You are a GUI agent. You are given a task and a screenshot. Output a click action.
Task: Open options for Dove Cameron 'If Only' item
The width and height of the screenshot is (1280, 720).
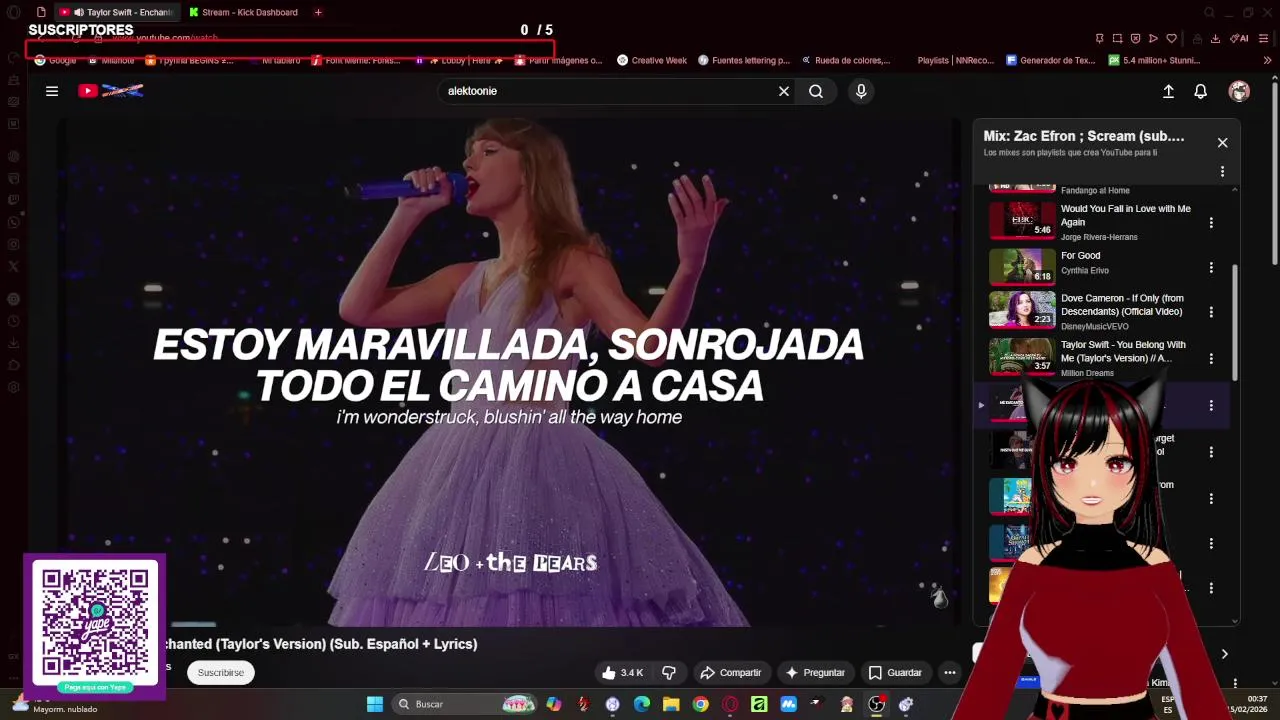(x=1211, y=312)
